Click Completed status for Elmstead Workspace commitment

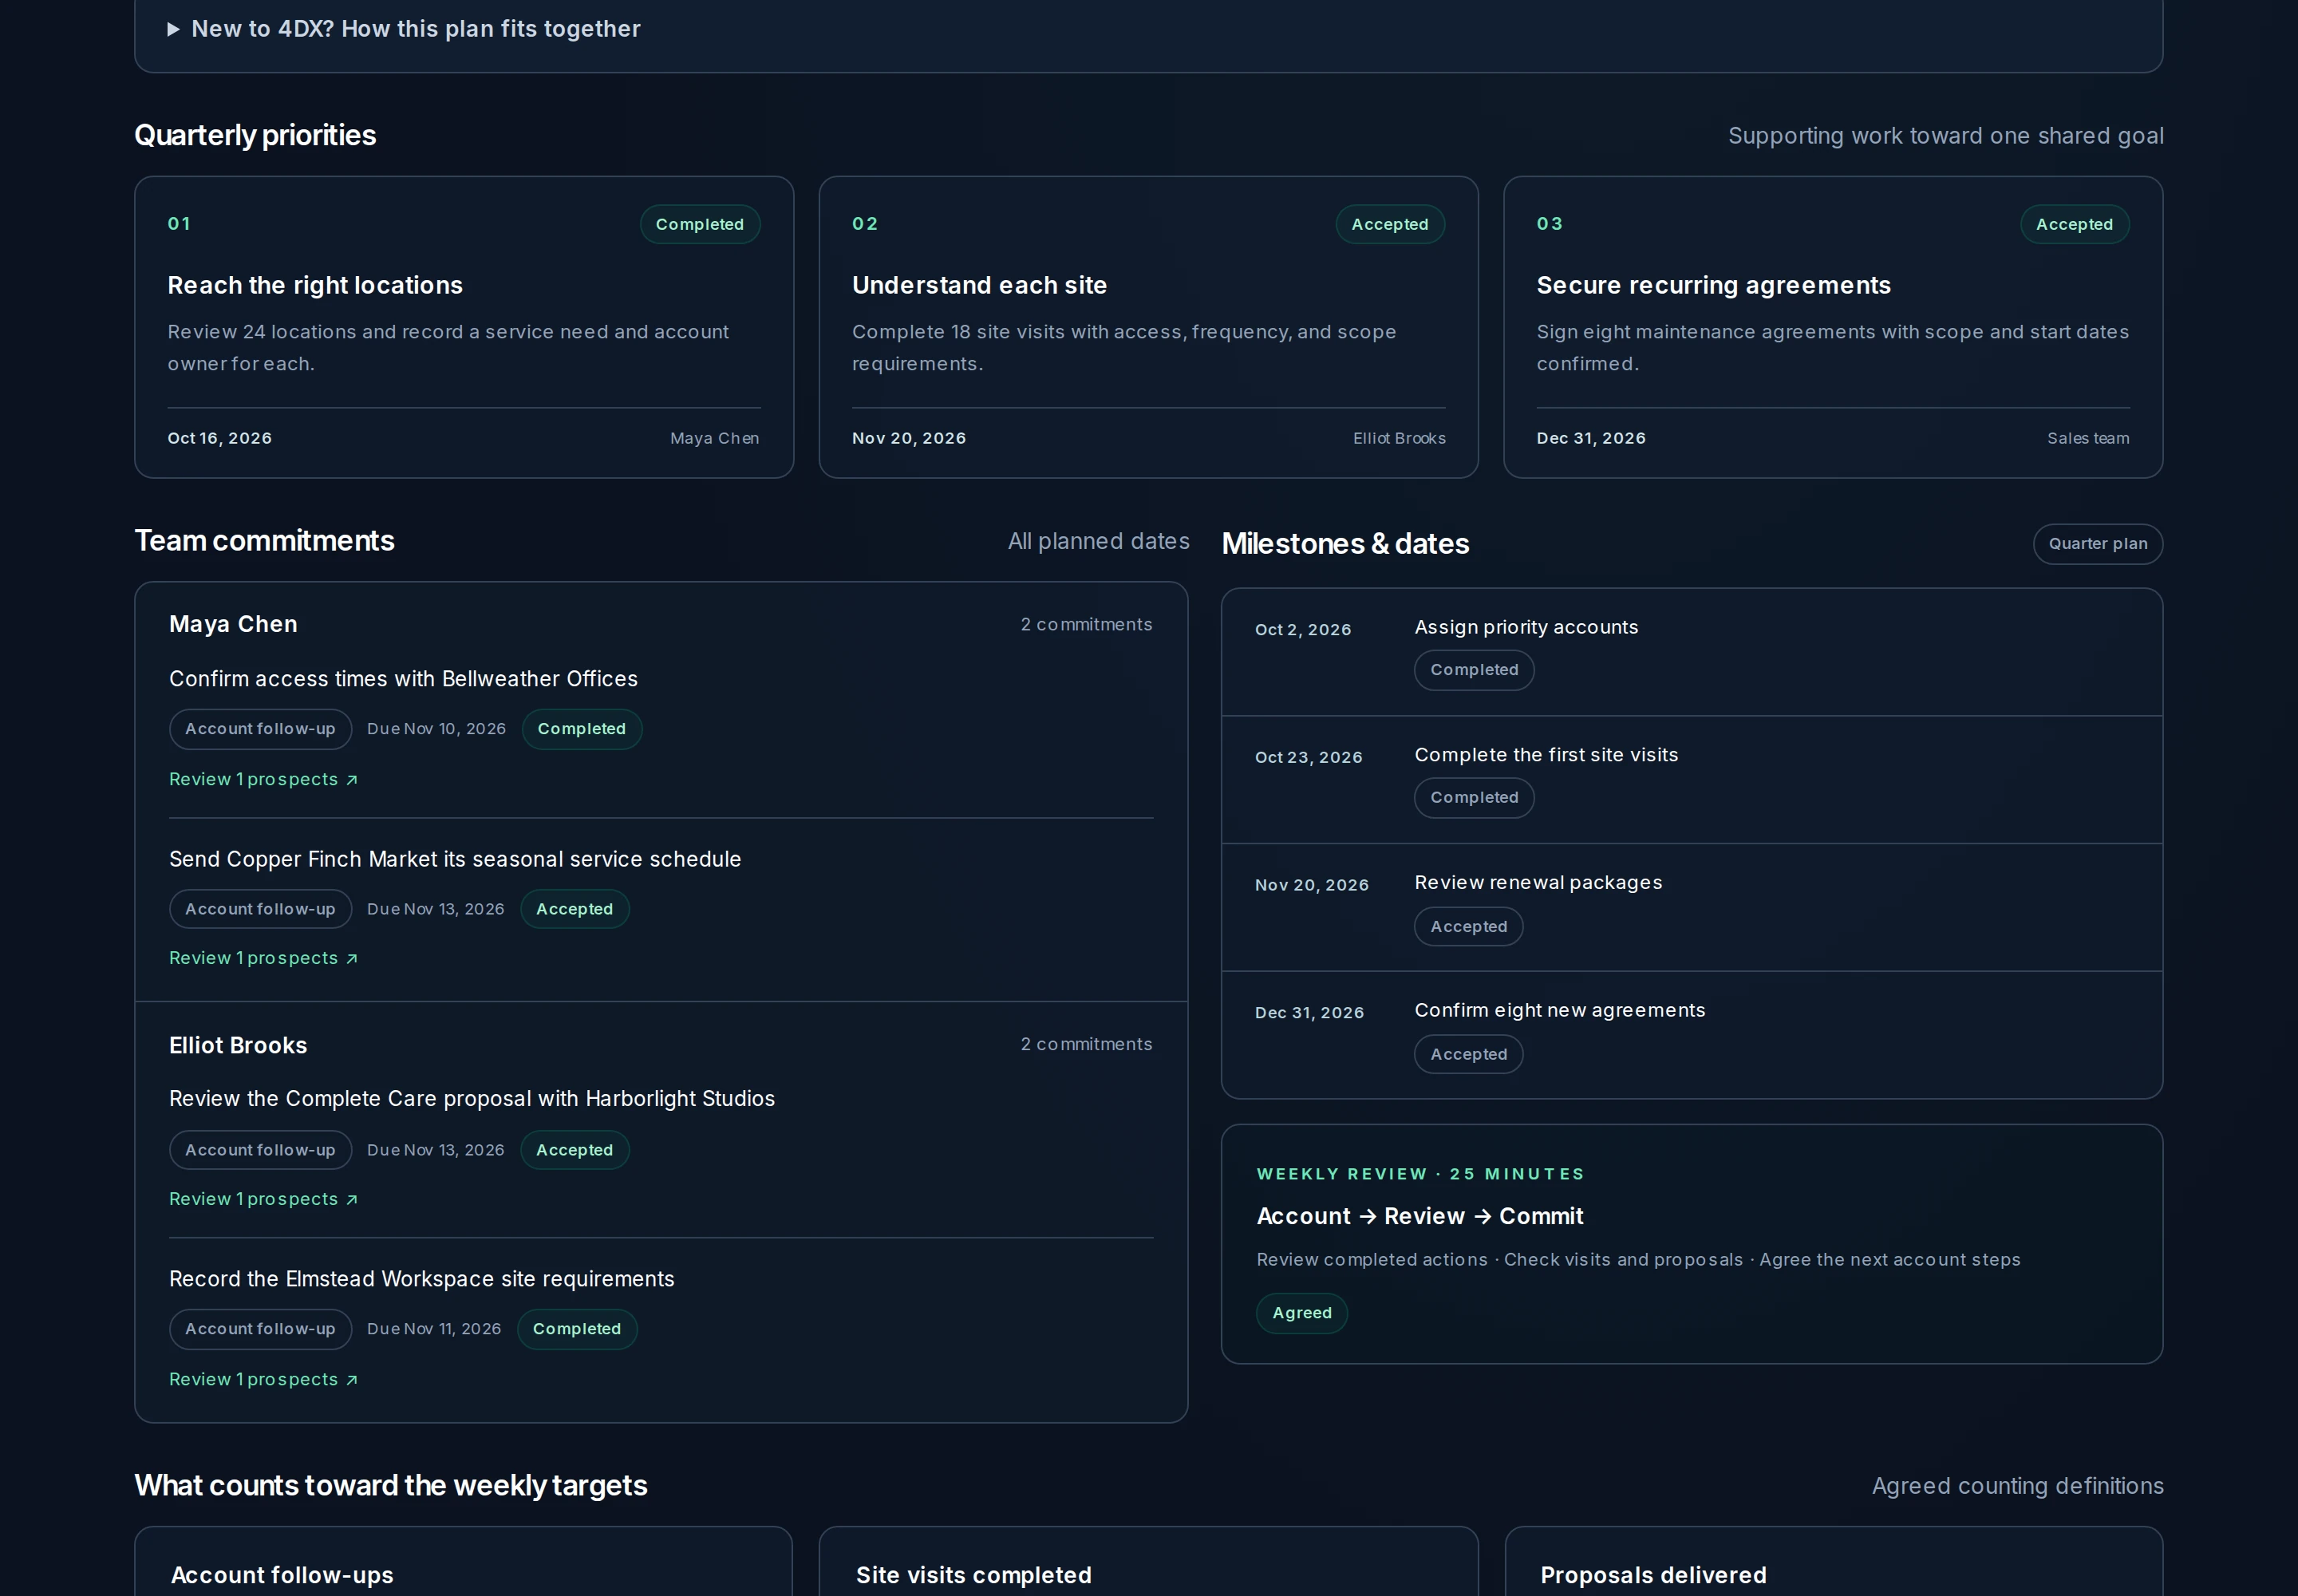coord(577,1329)
